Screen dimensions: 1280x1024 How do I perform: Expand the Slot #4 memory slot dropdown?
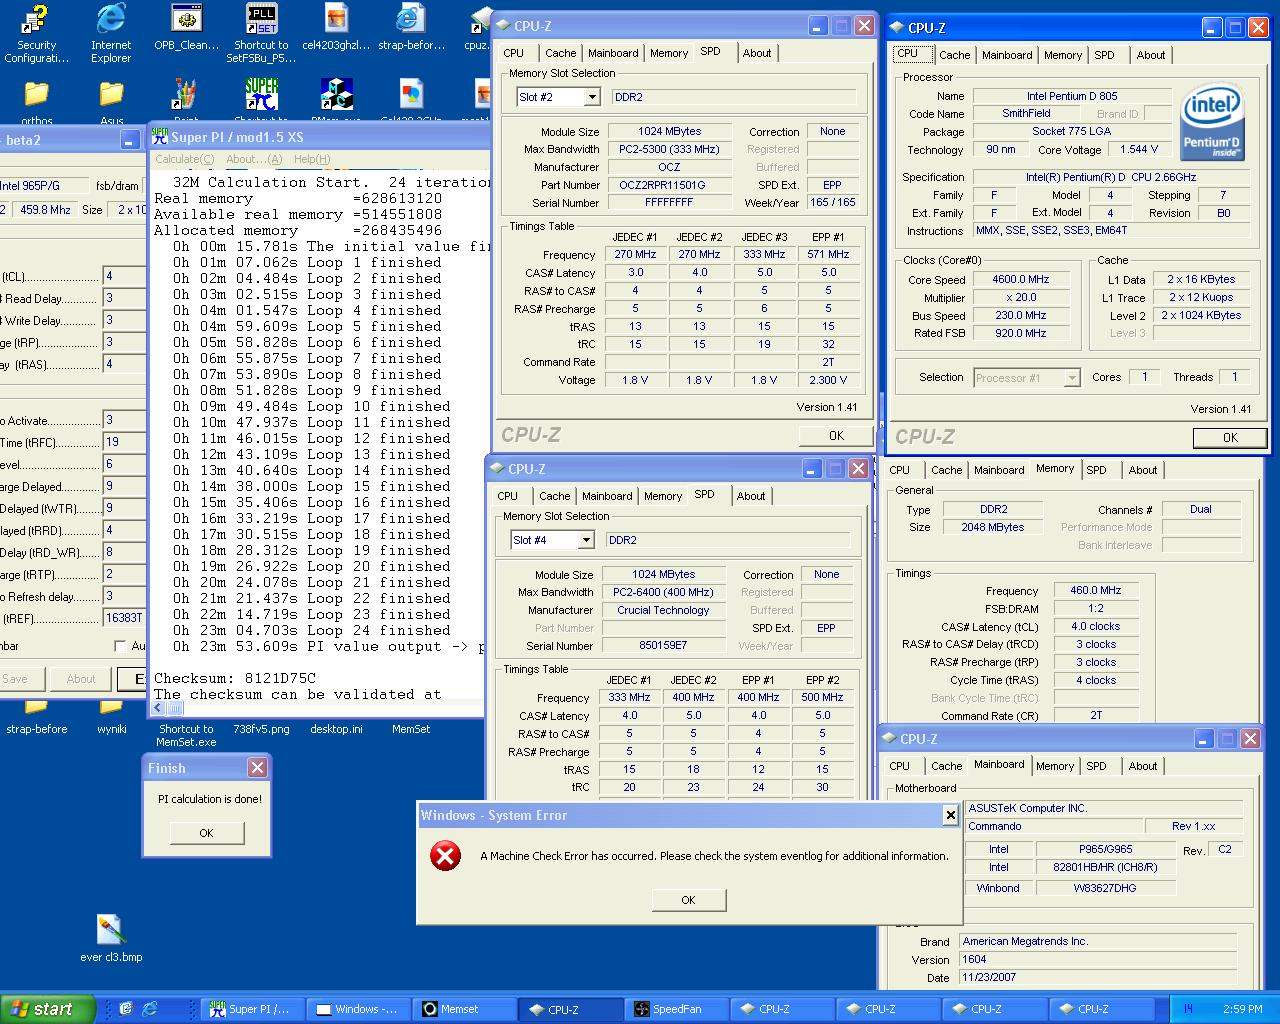coord(586,540)
